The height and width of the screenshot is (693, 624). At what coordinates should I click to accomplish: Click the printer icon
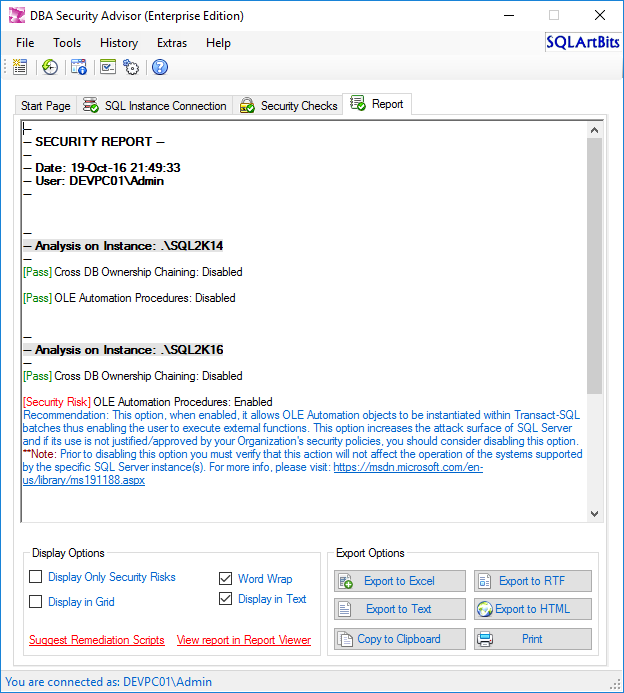[x=485, y=639]
